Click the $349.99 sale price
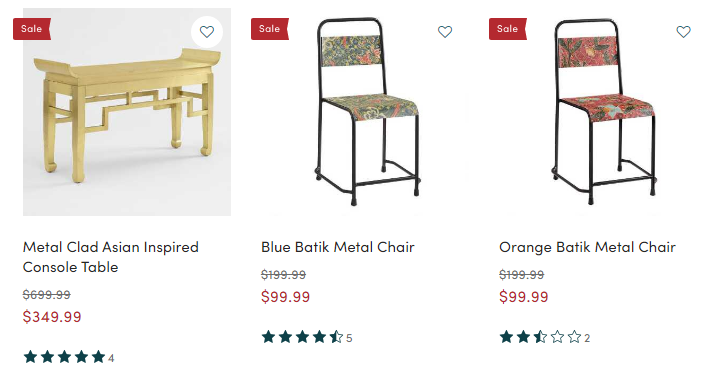The width and height of the screenshot is (702, 389). [52, 317]
